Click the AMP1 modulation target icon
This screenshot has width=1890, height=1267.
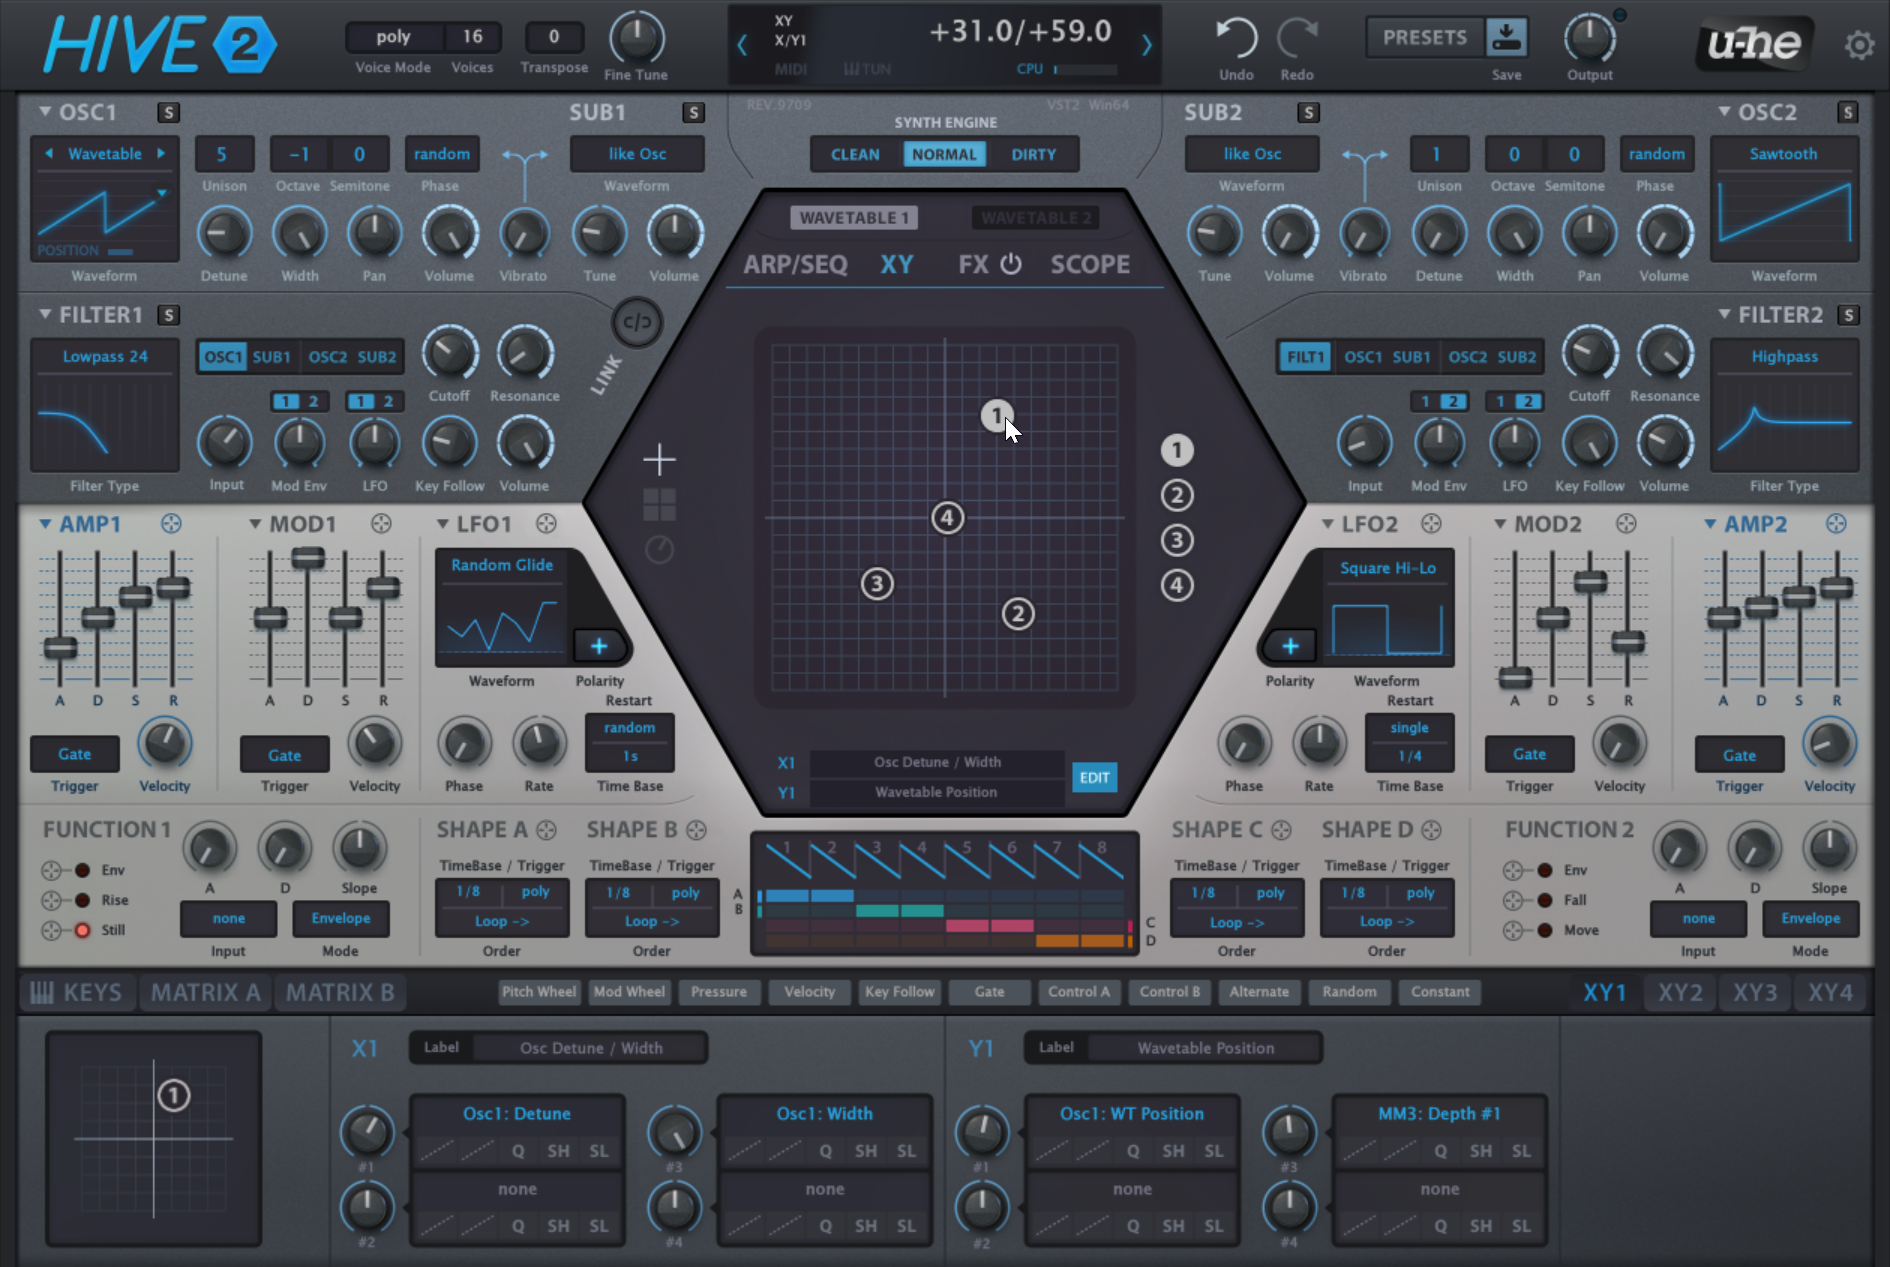coord(171,524)
